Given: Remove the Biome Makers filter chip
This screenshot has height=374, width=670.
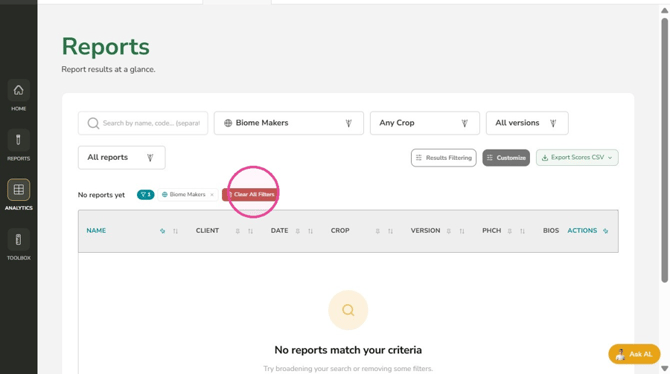Looking at the screenshot, I should coord(212,194).
